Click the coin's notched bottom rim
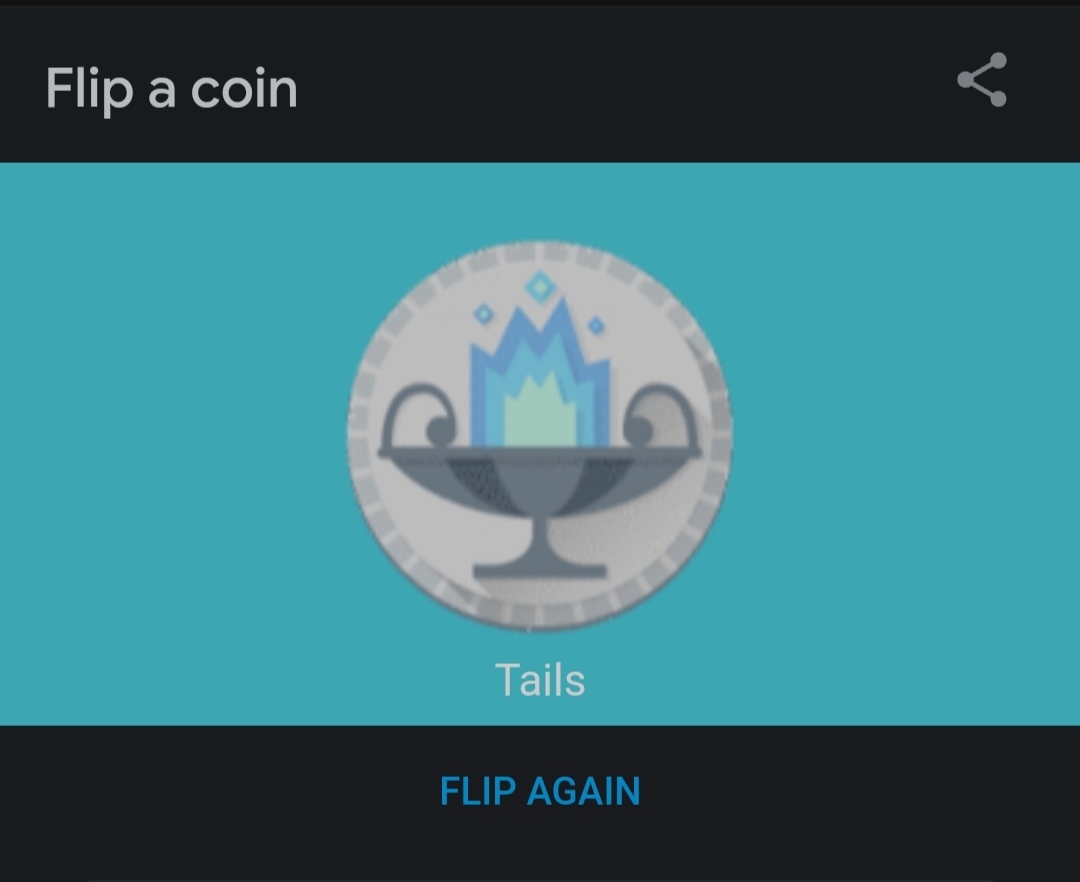This screenshot has width=1080, height=882. (540, 615)
